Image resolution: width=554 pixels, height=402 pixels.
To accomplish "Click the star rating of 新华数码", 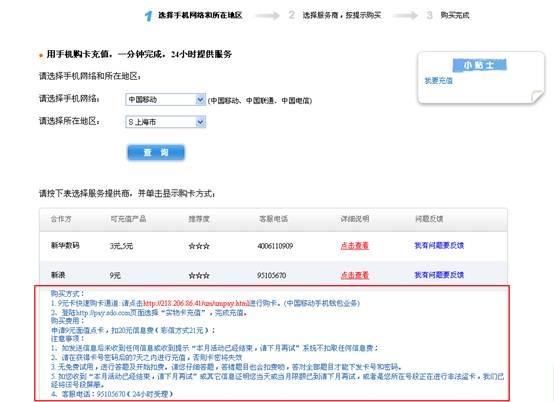I will (x=199, y=246).
